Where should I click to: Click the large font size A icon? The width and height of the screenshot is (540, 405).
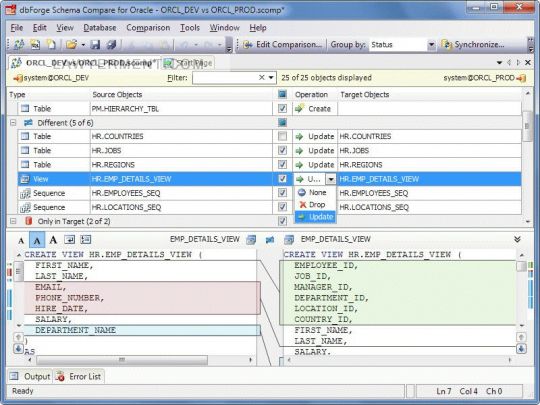(53, 239)
